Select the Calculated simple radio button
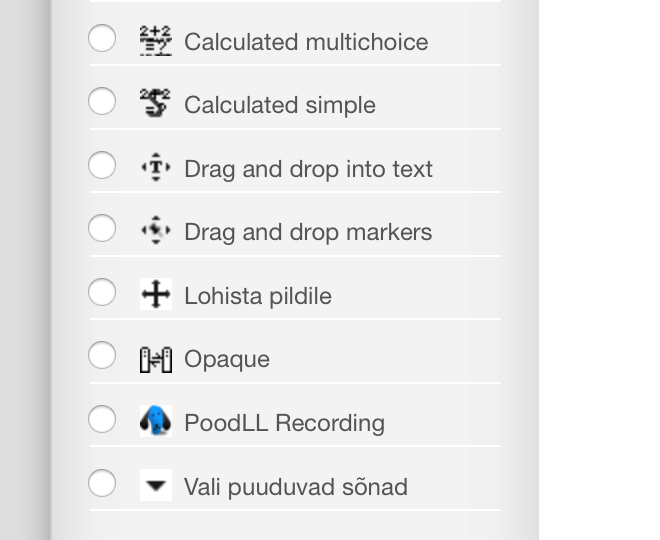The height and width of the screenshot is (540, 660). (102, 101)
